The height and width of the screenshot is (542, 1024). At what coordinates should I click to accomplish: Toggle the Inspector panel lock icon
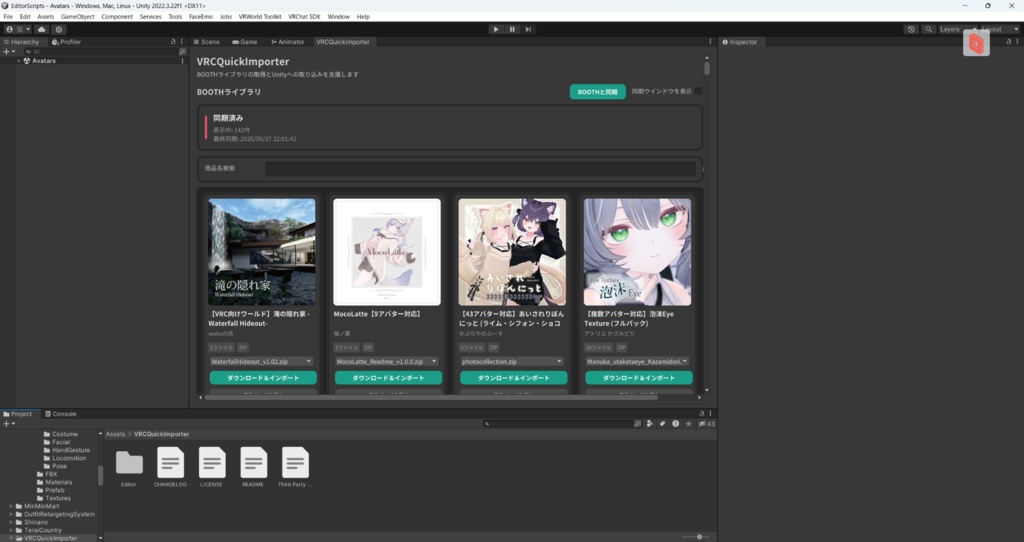point(1008,41)
